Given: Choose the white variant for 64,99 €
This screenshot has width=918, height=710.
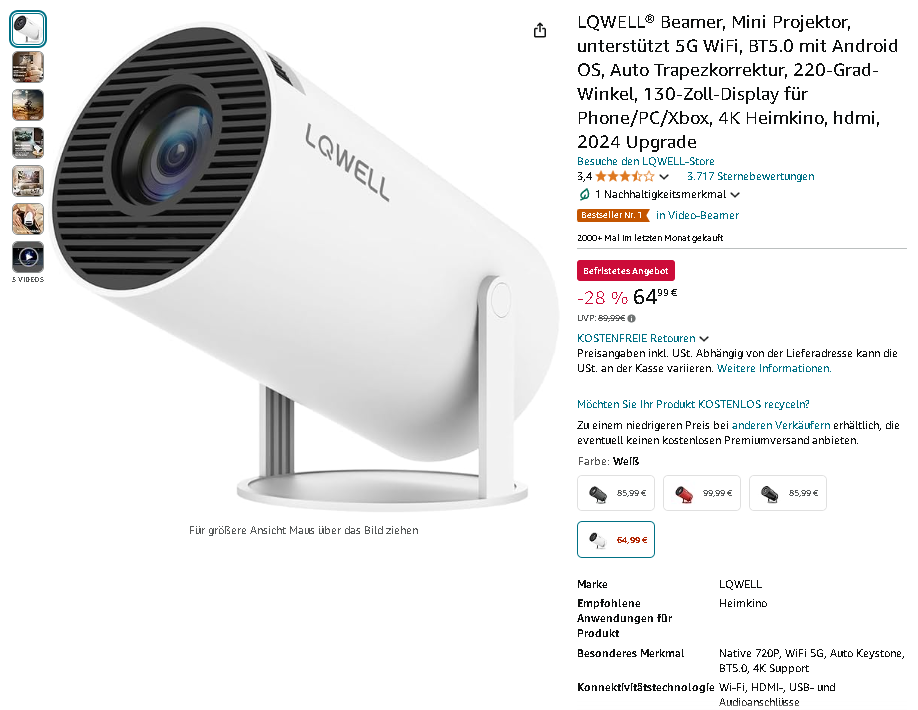Looking at the screenshot, I should (615, 539).
